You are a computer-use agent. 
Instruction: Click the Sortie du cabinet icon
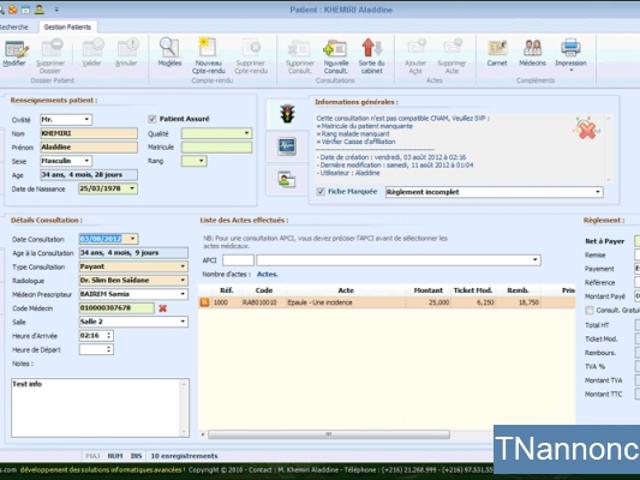[x=371, y=48]
